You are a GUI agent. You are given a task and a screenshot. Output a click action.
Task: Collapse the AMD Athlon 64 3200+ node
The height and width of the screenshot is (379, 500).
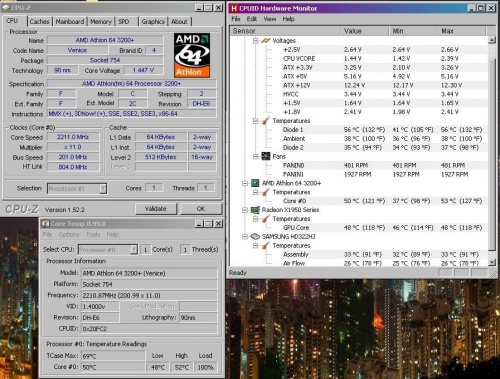pos(245,183)
